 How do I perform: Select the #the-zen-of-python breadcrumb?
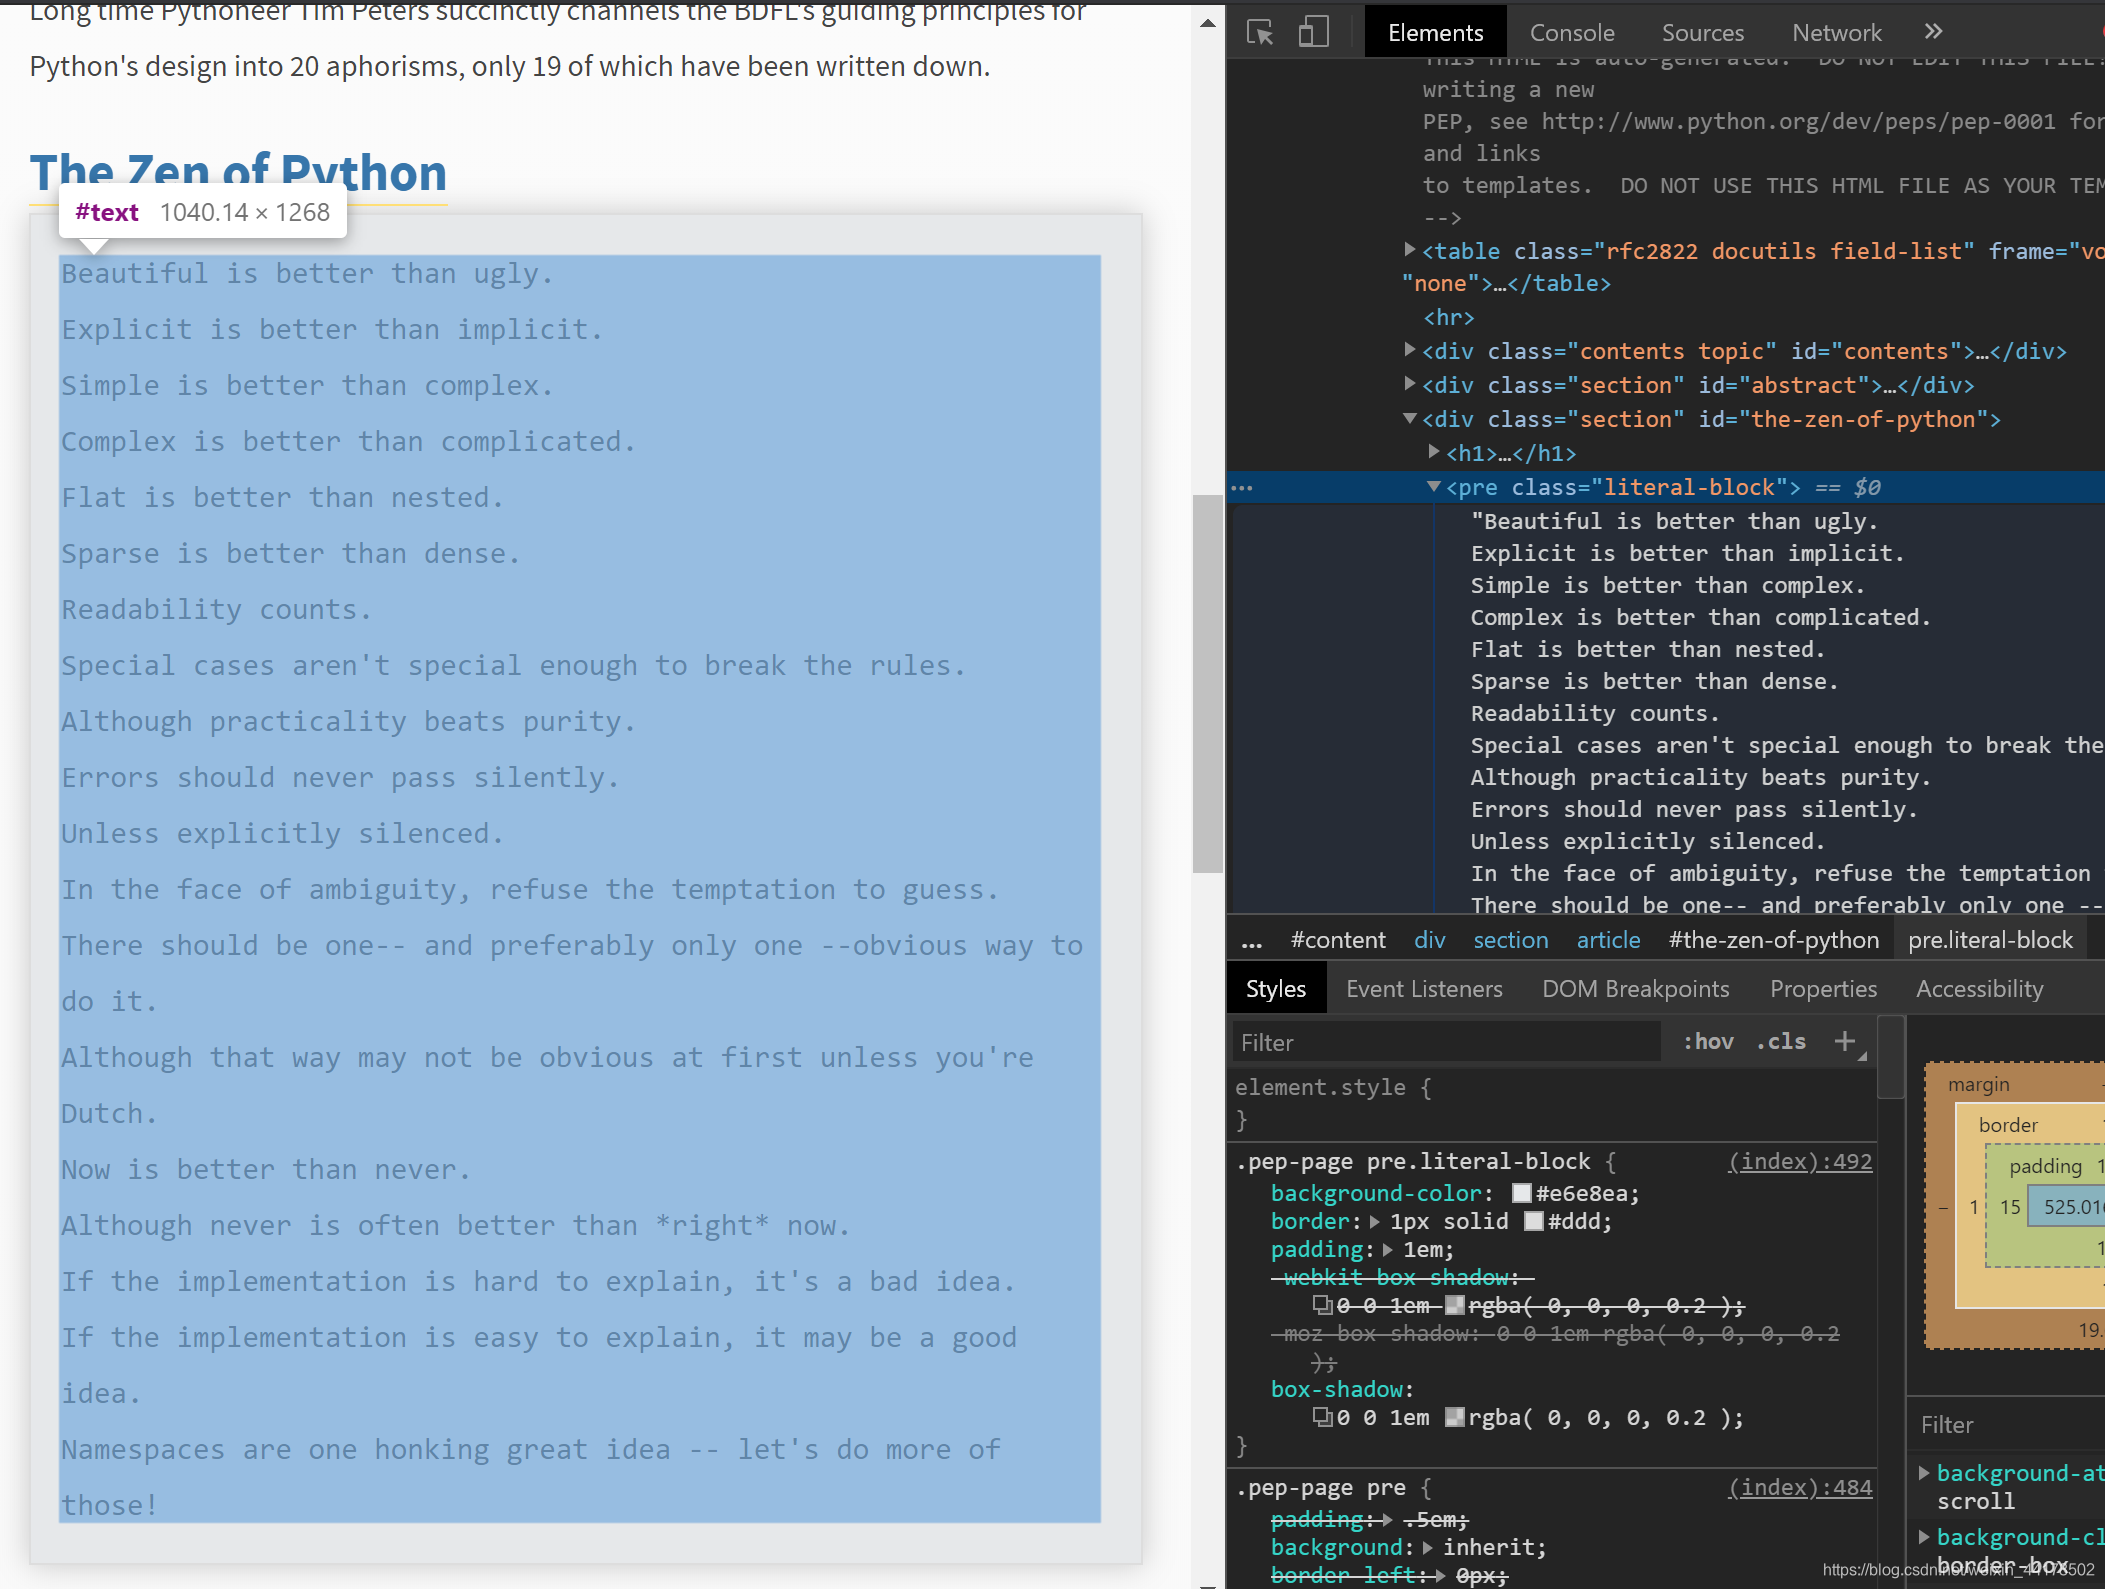1774,941
